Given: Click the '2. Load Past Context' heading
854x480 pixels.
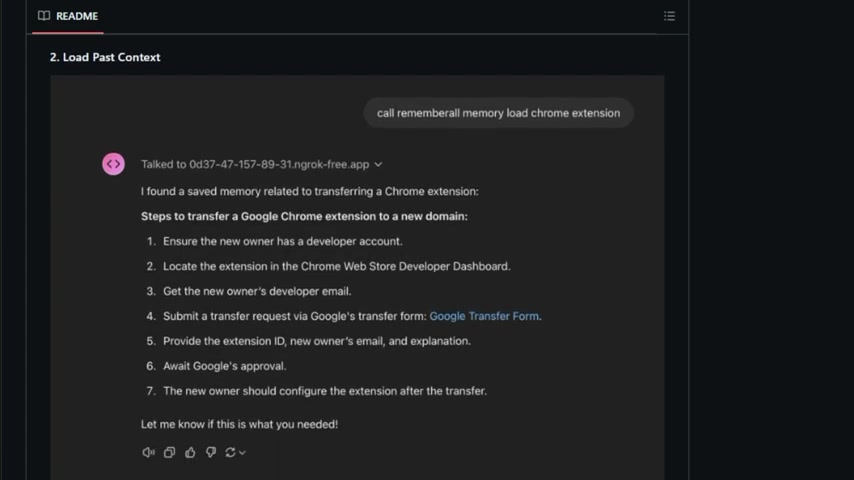Looking at the screenshot, I should [x=105, y=57].
